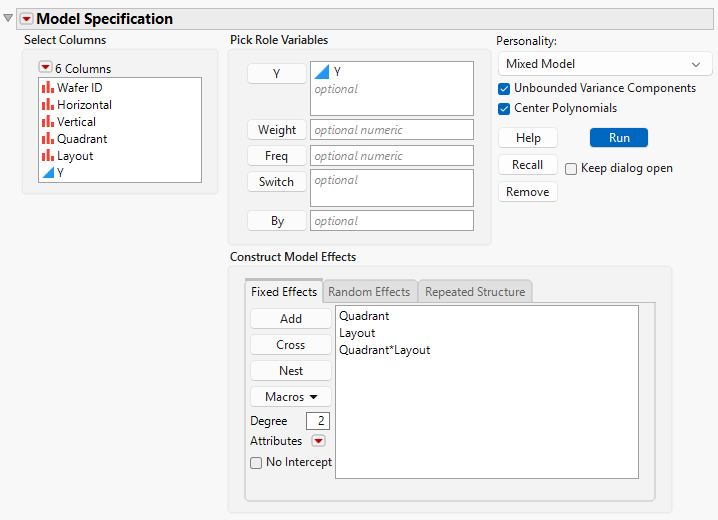Image resolution: width=718 pixels, height=520 pixels.
Task: Click the blue continuous icon in Y role box
Action: [321, 72]
